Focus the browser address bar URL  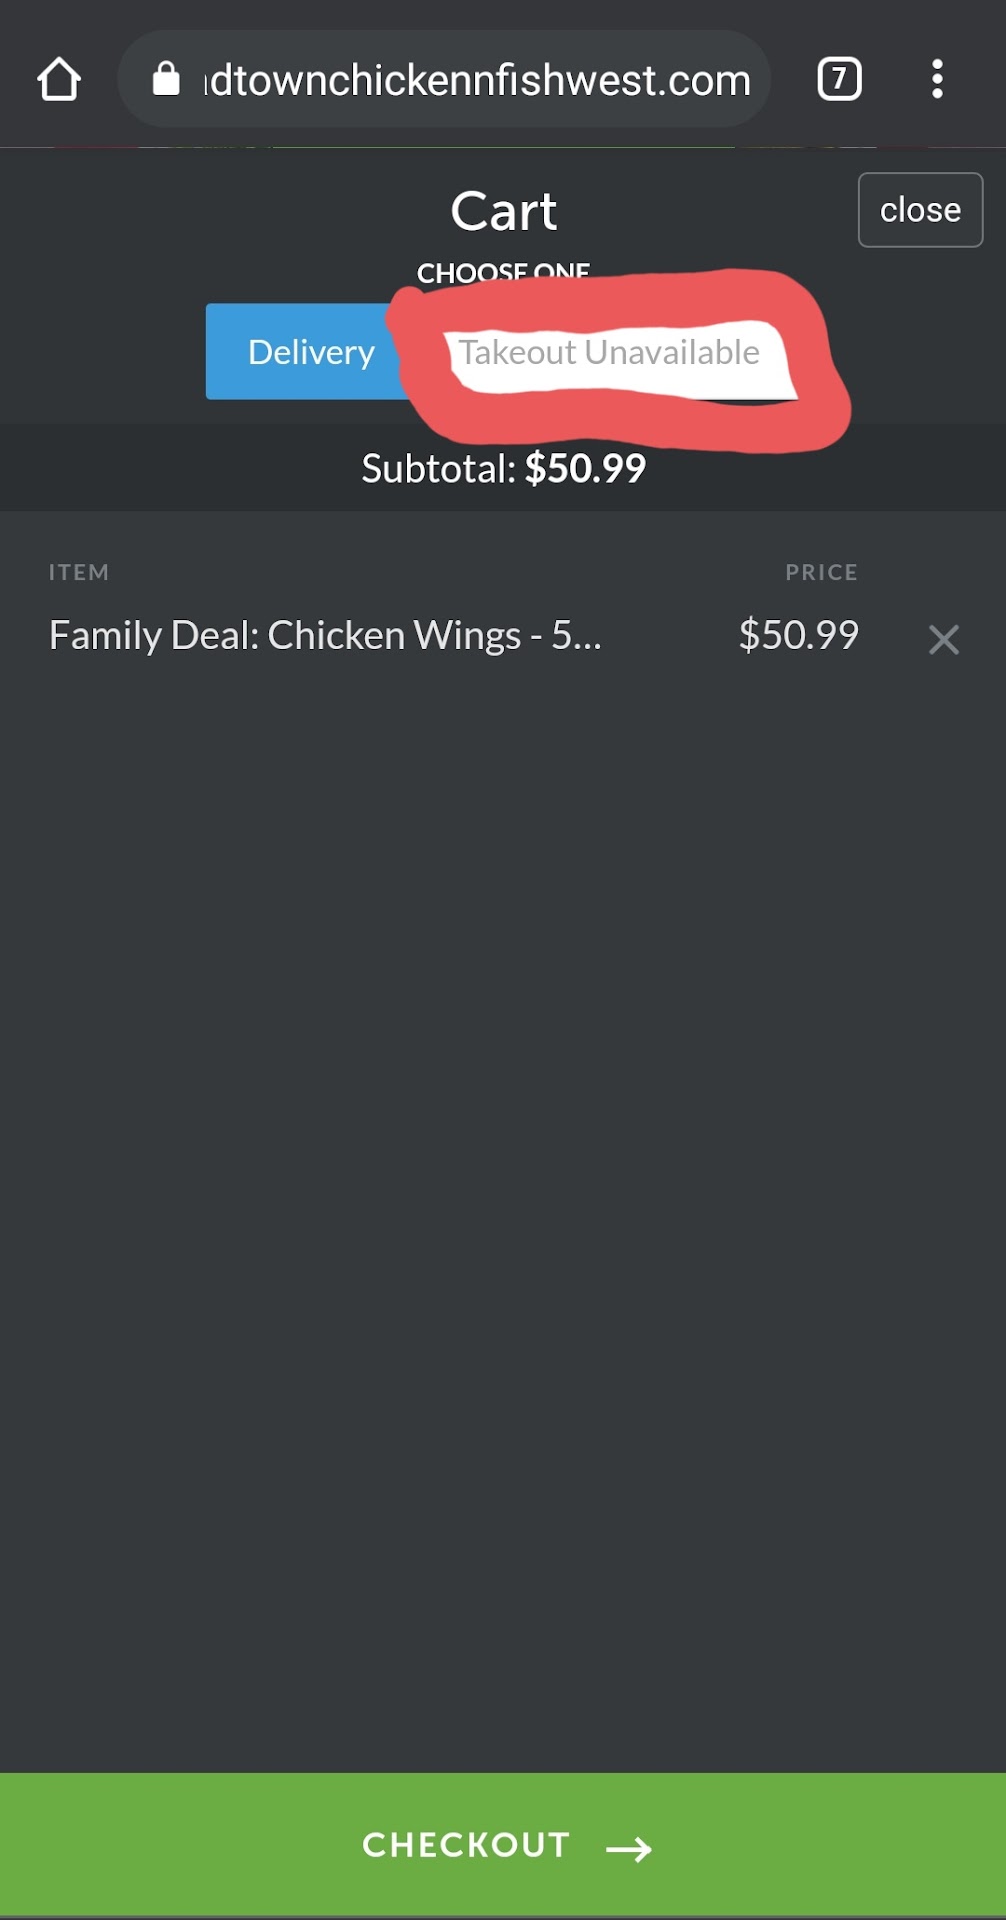[x=477, y=80]
